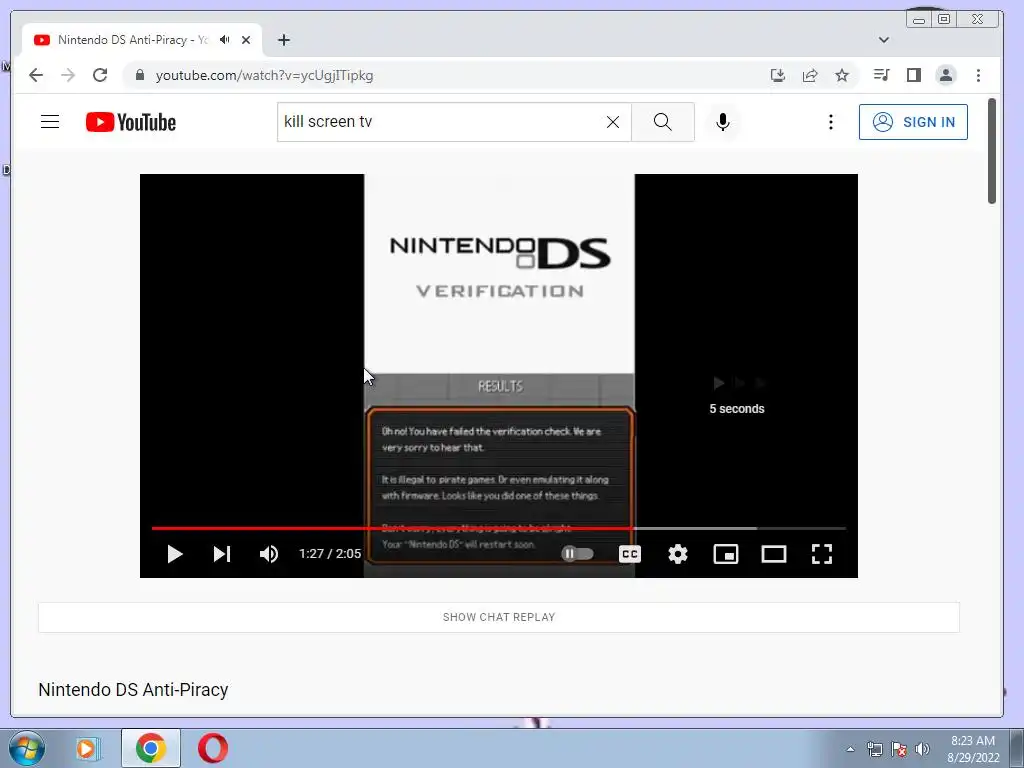Image resolution: width=1024 pixels, height=768 pixels.
Task: Open a new browser tab
Action: 283,40
